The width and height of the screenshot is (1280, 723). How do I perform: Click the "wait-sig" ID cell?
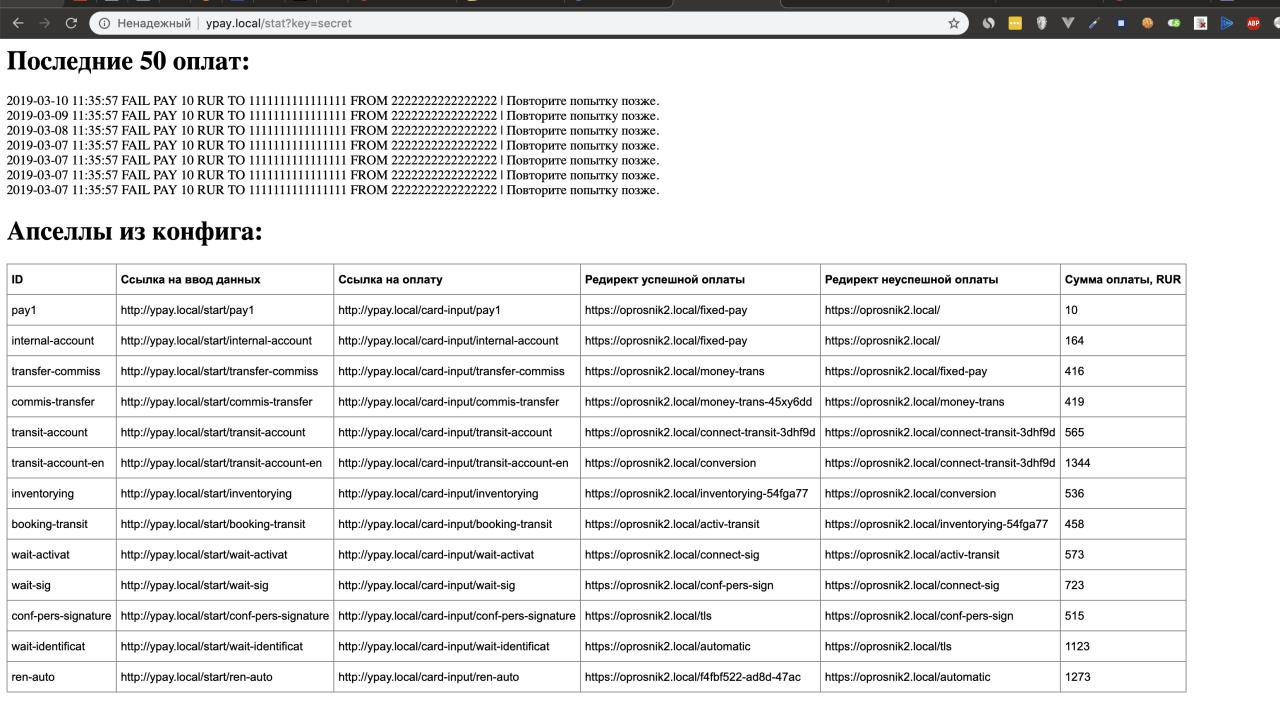pos(62,585)
